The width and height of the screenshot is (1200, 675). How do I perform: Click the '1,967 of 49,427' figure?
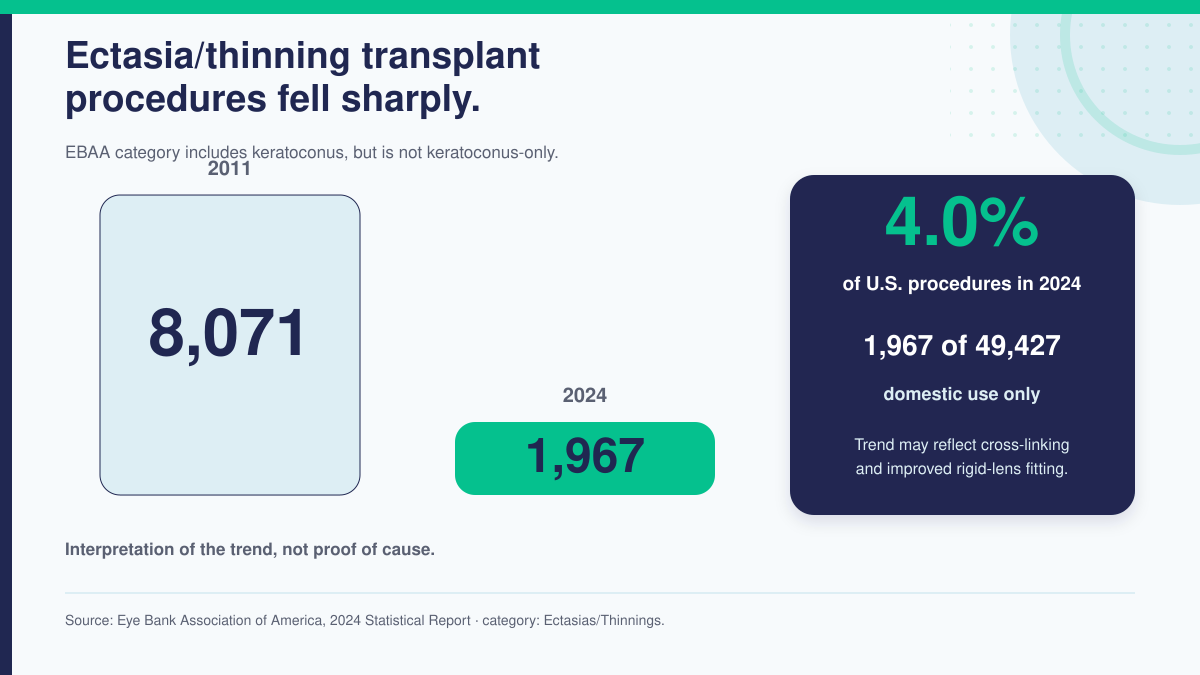pyautogui.click(x=962, y=346)
